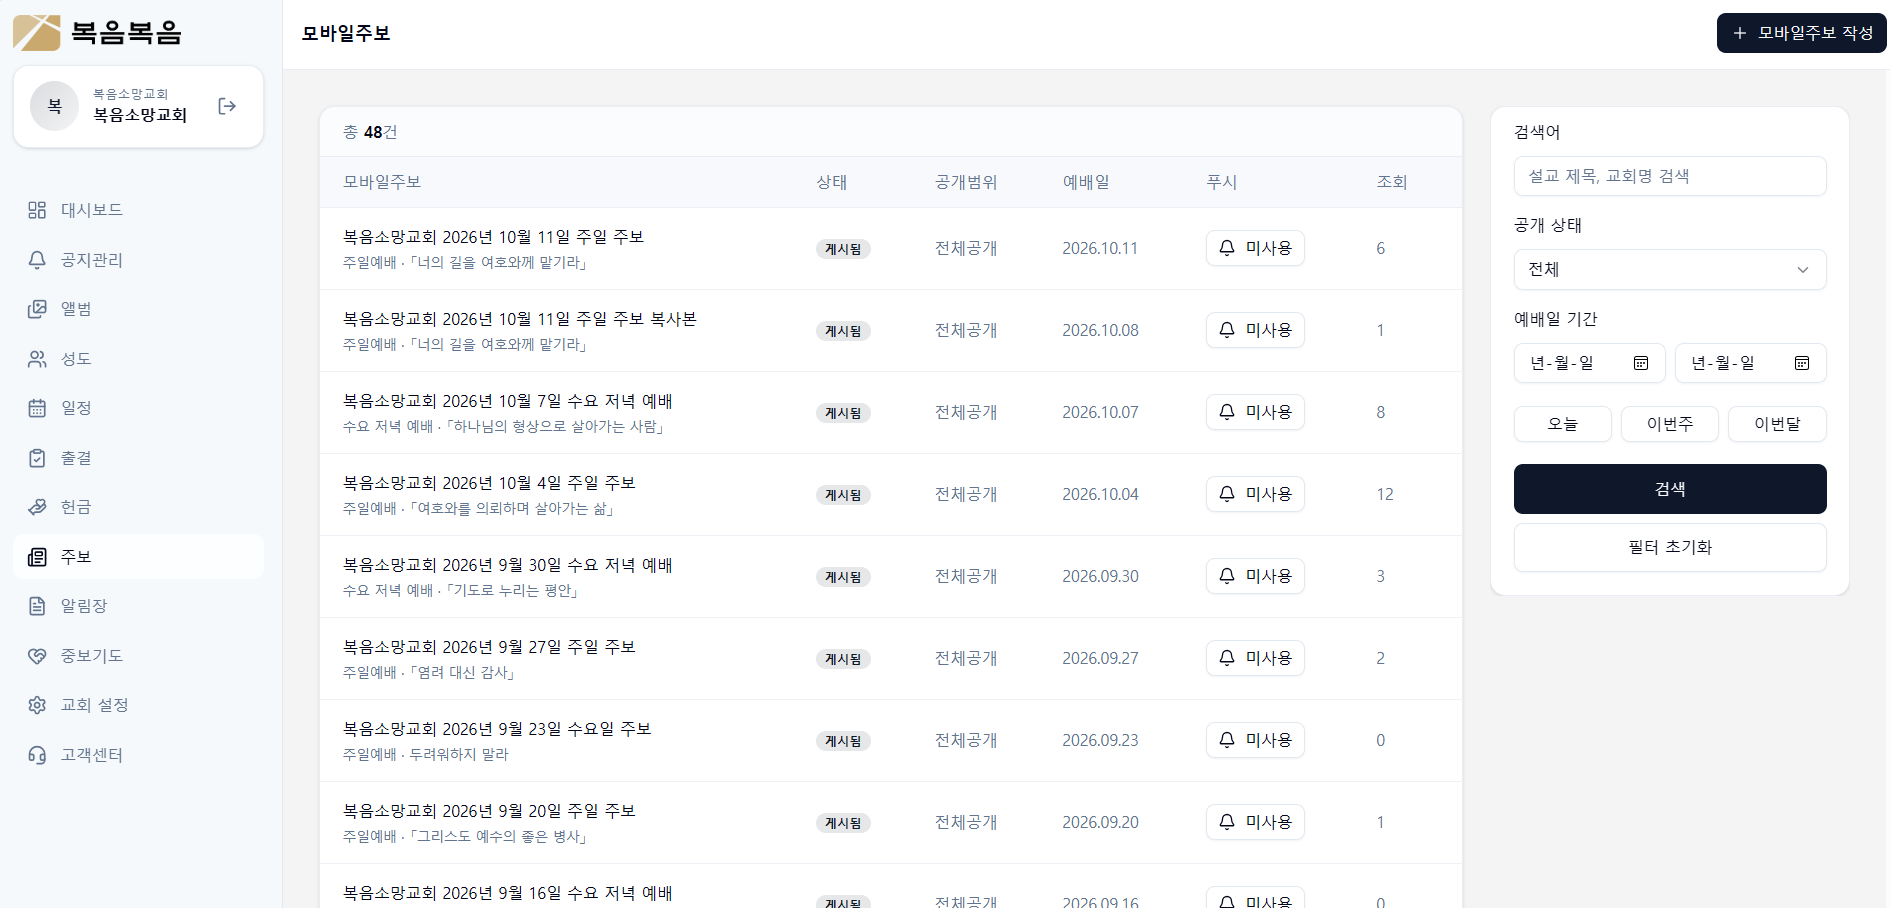
Task: Click the 복음복음 logo icon
Action: [37, 33]
